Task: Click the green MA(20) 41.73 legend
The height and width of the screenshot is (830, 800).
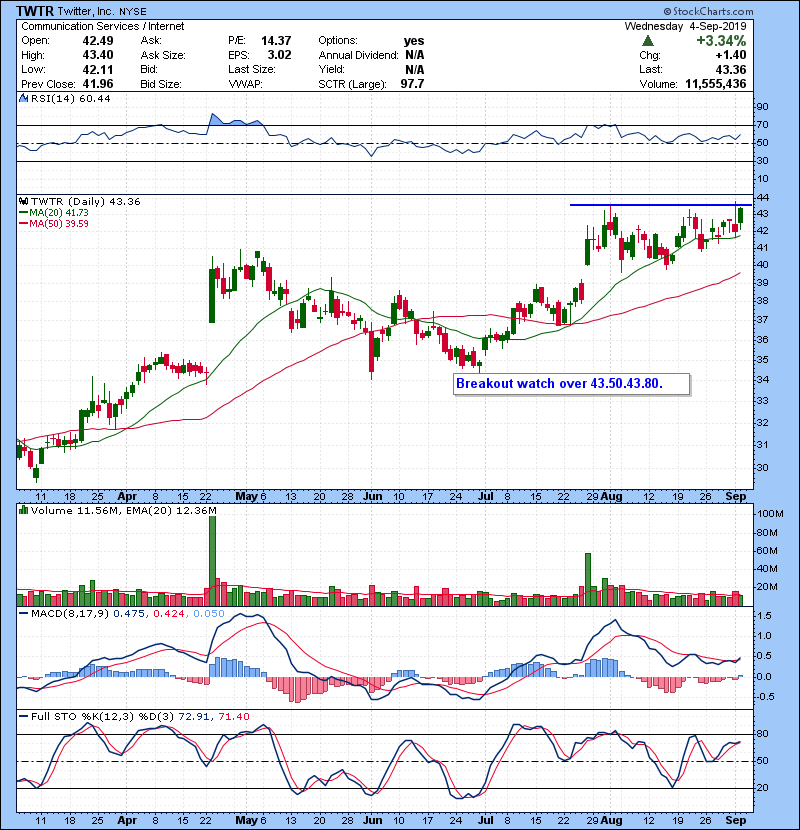Action: (53, 213)
